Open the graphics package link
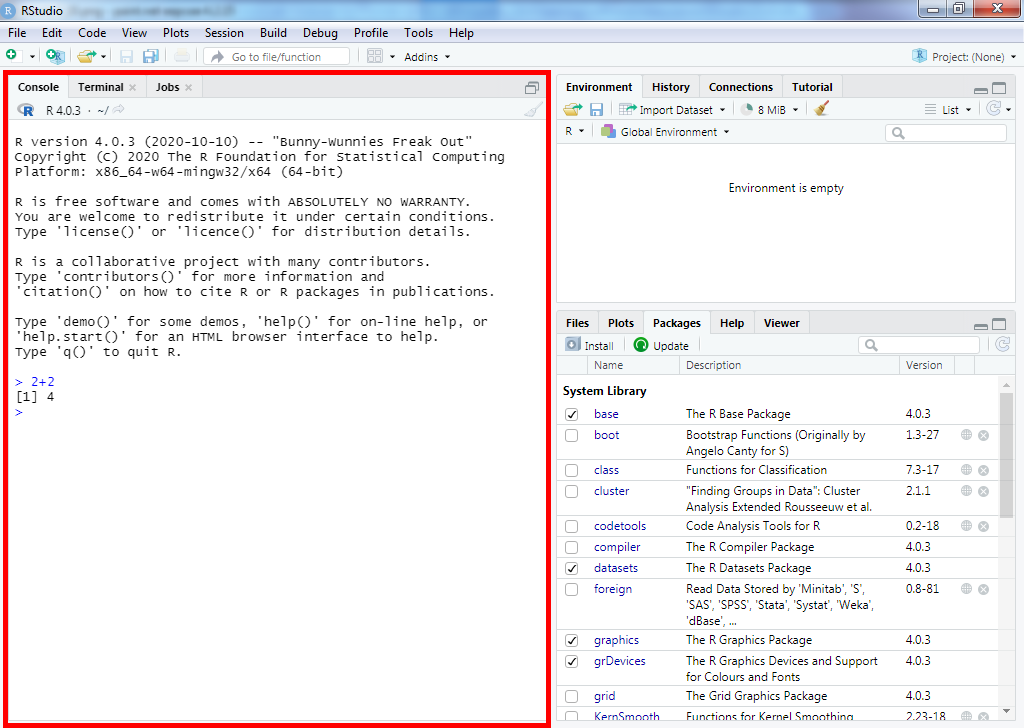This screenshot has height=728, width=1024. coord(616,640)
